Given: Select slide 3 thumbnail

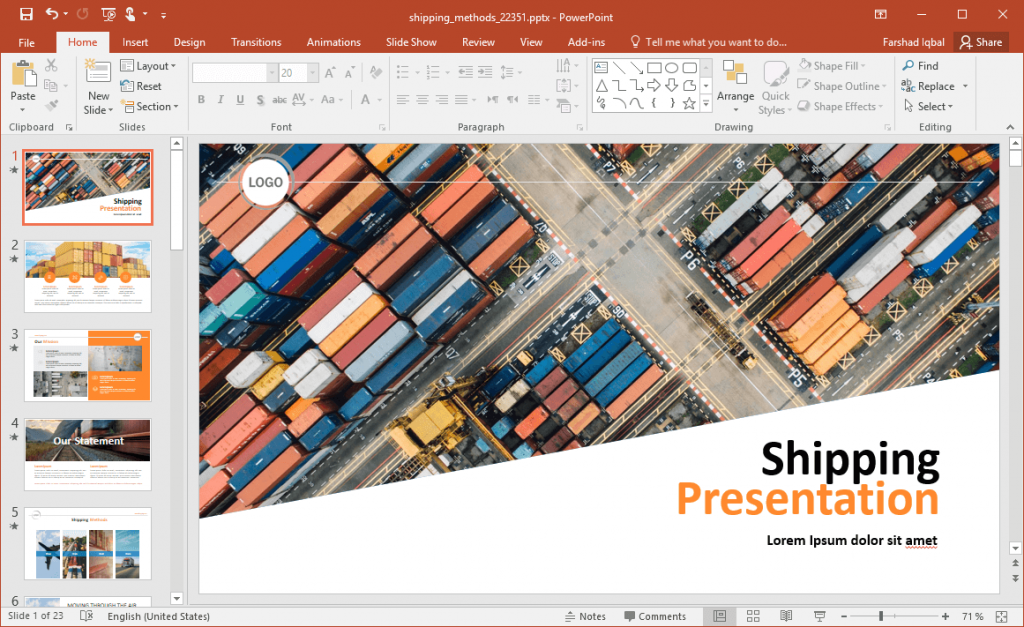Looking at the screenshot, I should pyautogui.click(x=88, y=365).
